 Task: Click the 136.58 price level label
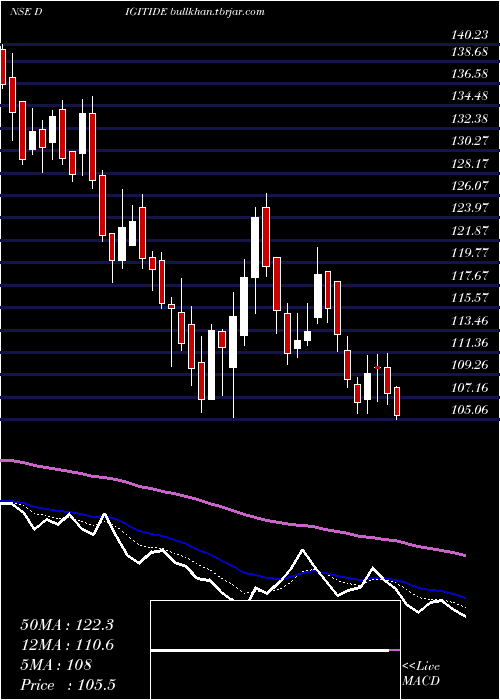469,74
